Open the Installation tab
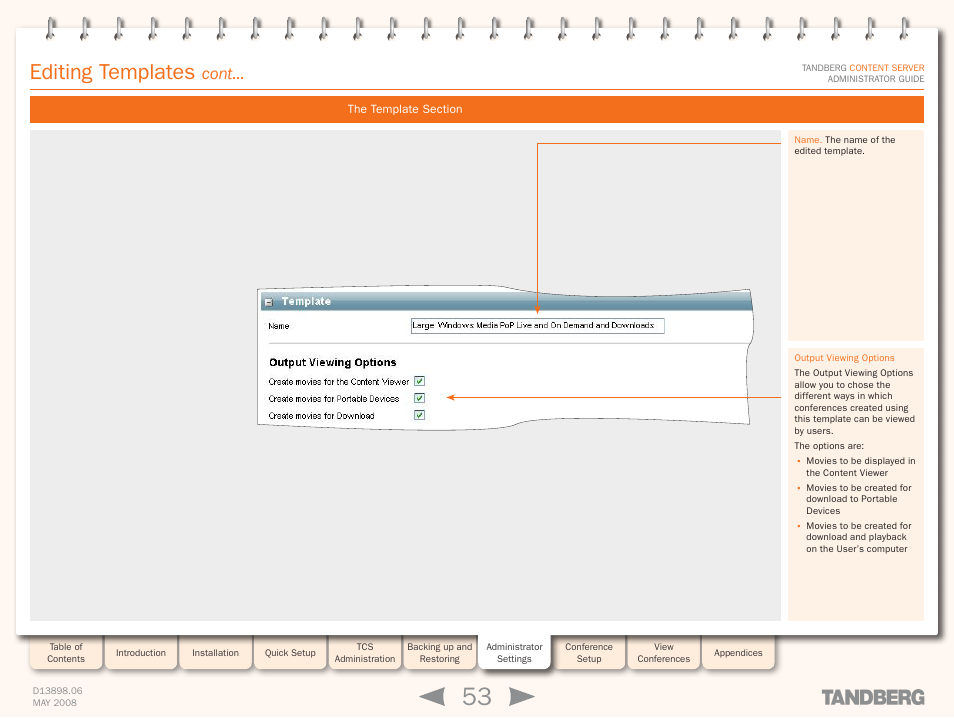 tap(215, 652)
